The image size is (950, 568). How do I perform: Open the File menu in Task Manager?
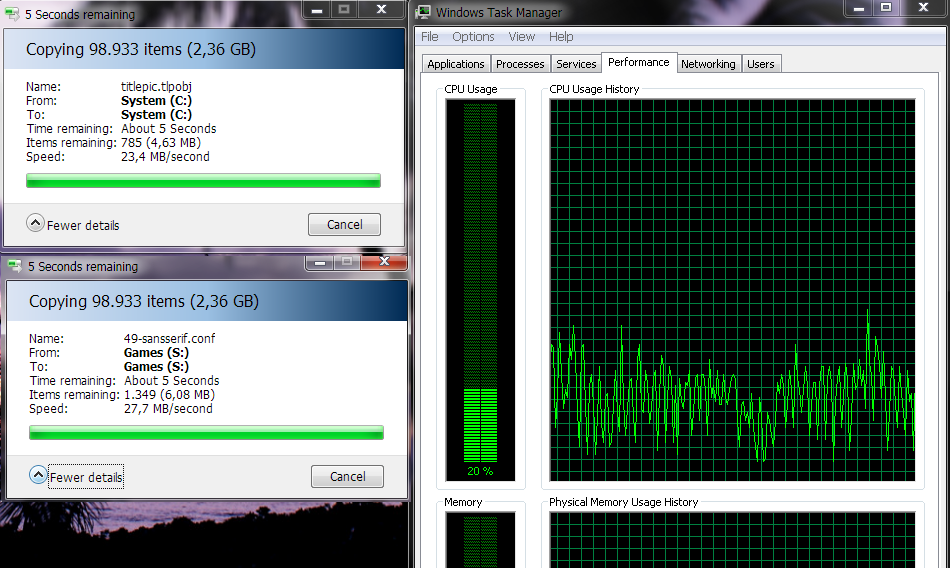coord(430,36)
